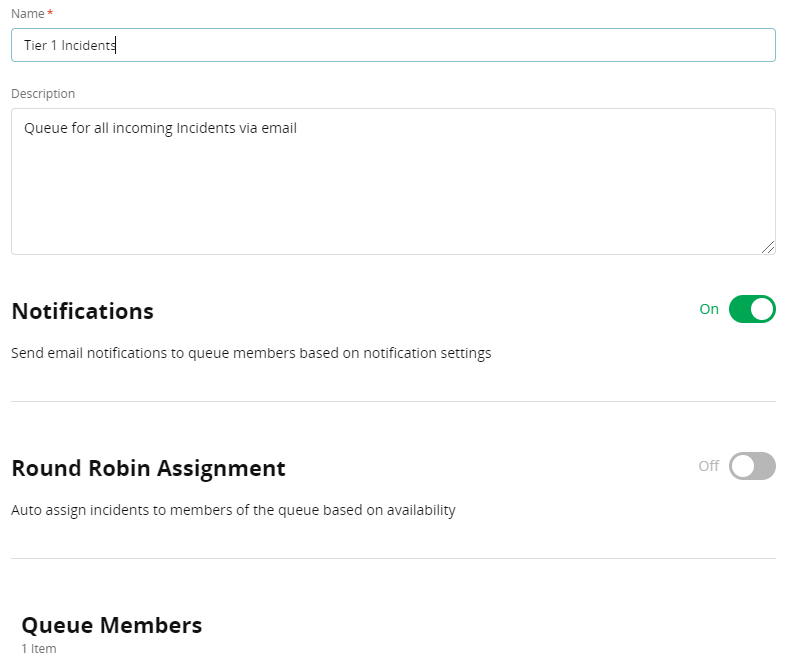
Task: Click the gray Off status label
Action: click(708, 466)
